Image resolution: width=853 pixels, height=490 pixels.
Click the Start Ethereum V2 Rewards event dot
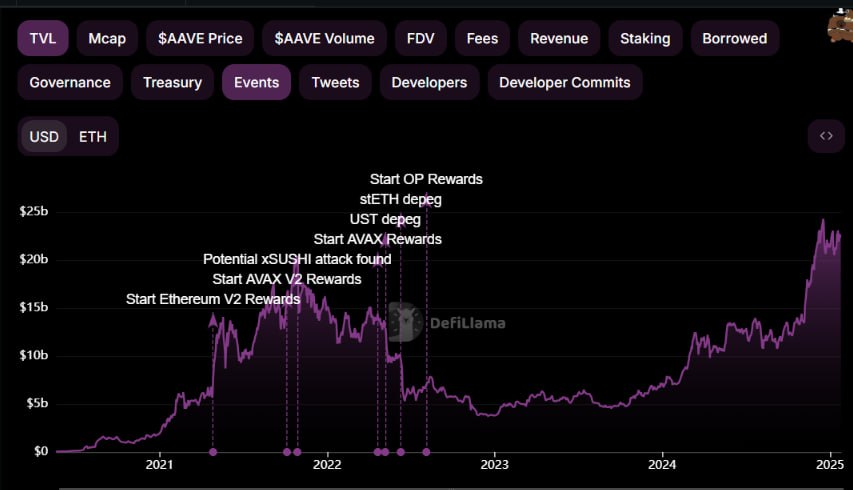click(x=213, y=452)
